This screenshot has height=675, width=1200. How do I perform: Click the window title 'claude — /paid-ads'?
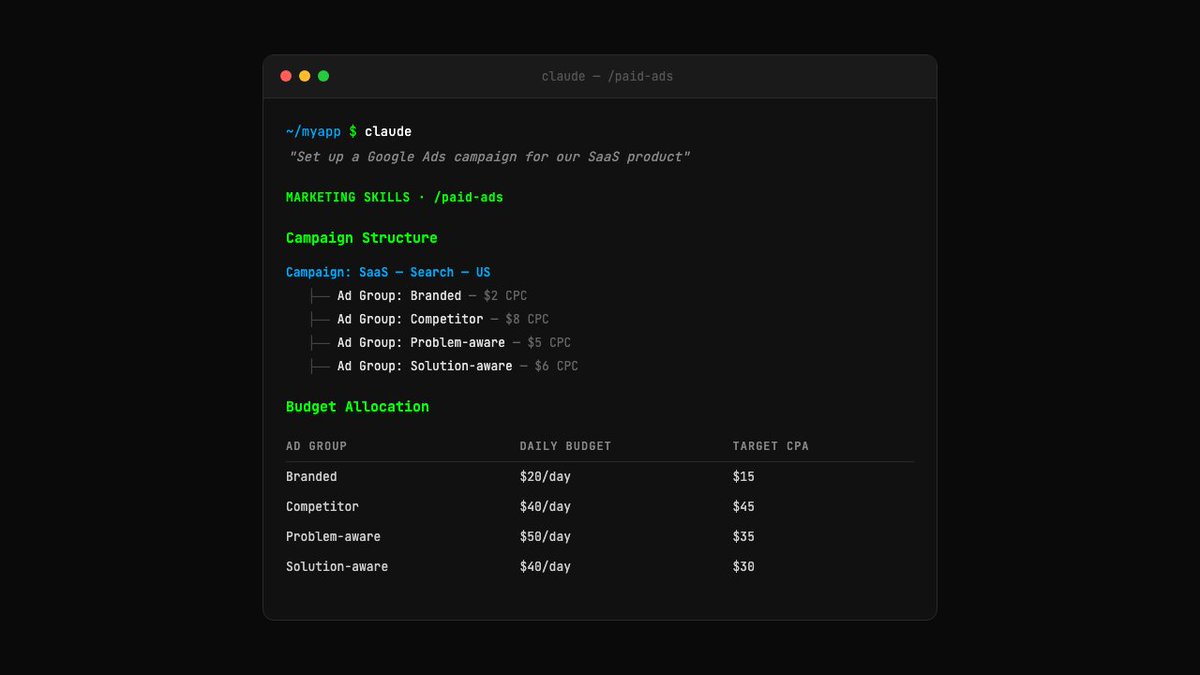(x=607, y=76)
